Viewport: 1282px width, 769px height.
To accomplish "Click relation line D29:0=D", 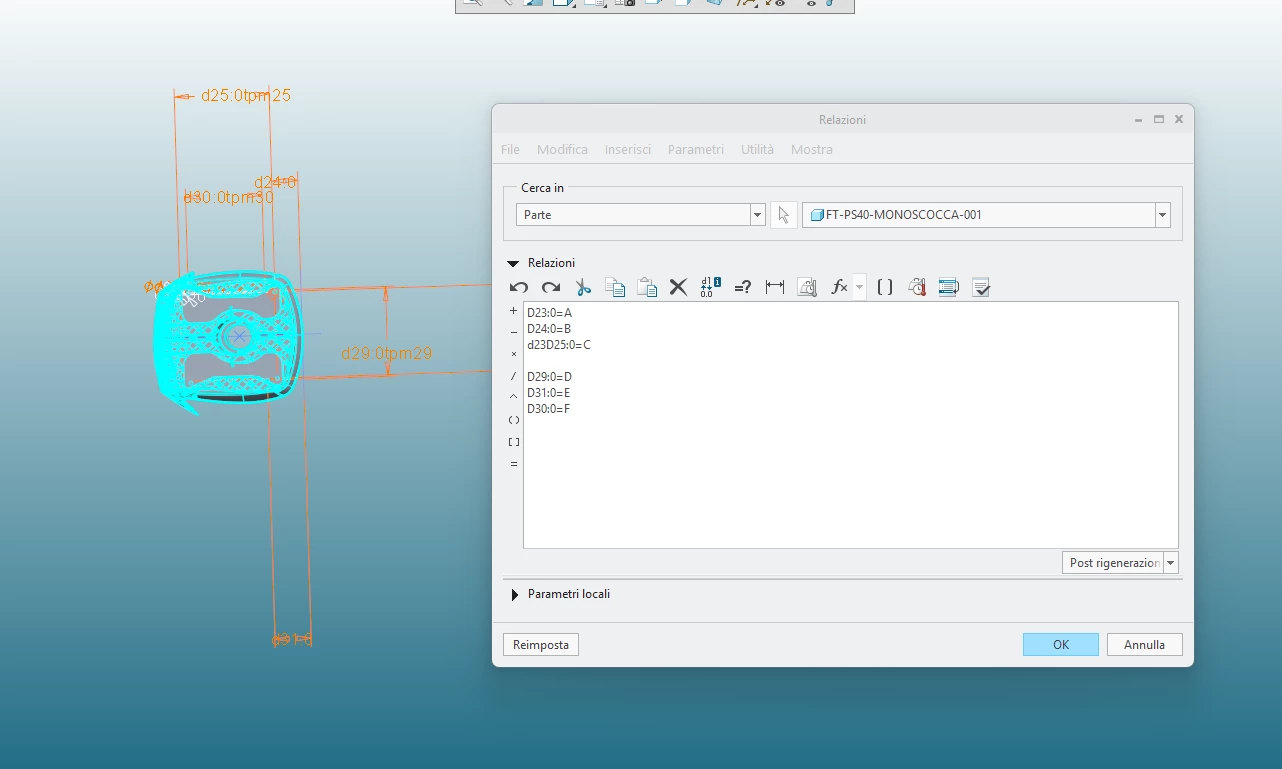I will coord(549,377).
